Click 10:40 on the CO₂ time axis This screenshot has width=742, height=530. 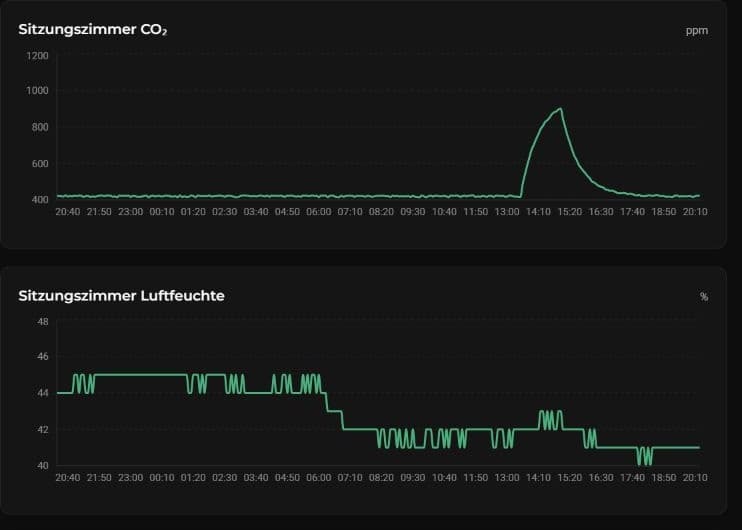444,212
